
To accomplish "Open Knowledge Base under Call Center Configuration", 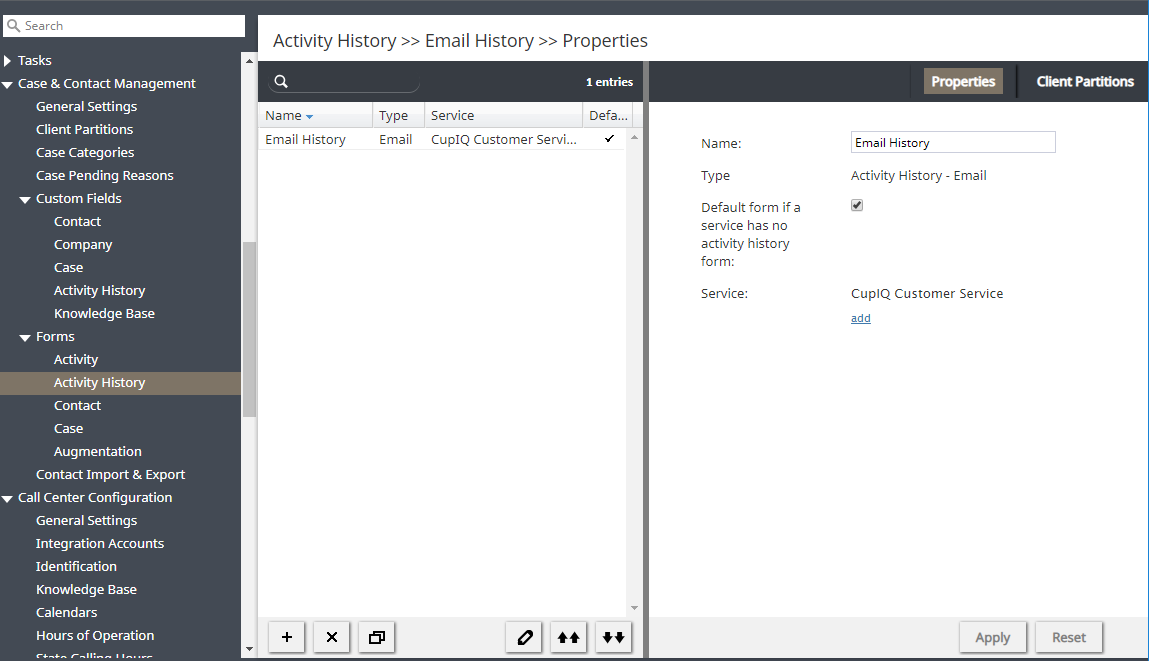I will [86, 589].
